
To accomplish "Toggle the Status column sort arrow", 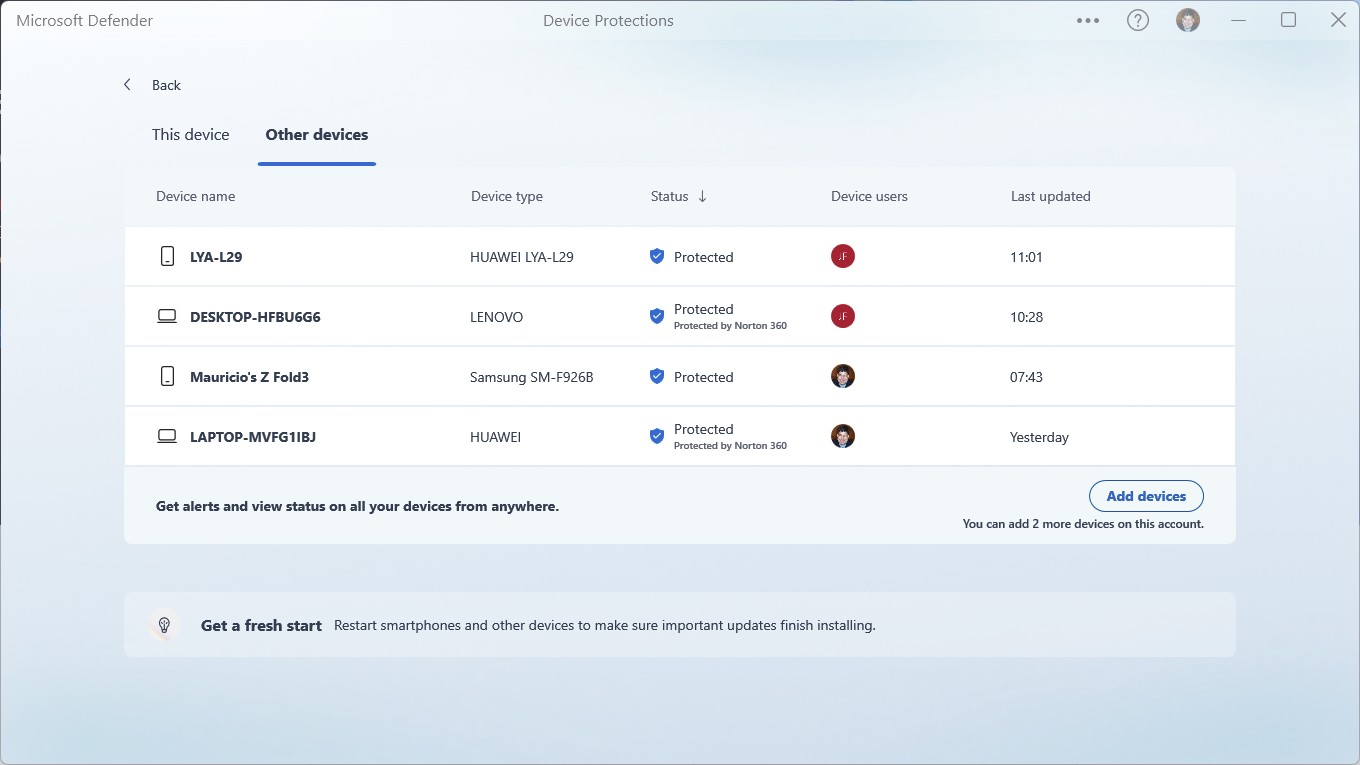I will pyautogui.click(x=702, y=196).
